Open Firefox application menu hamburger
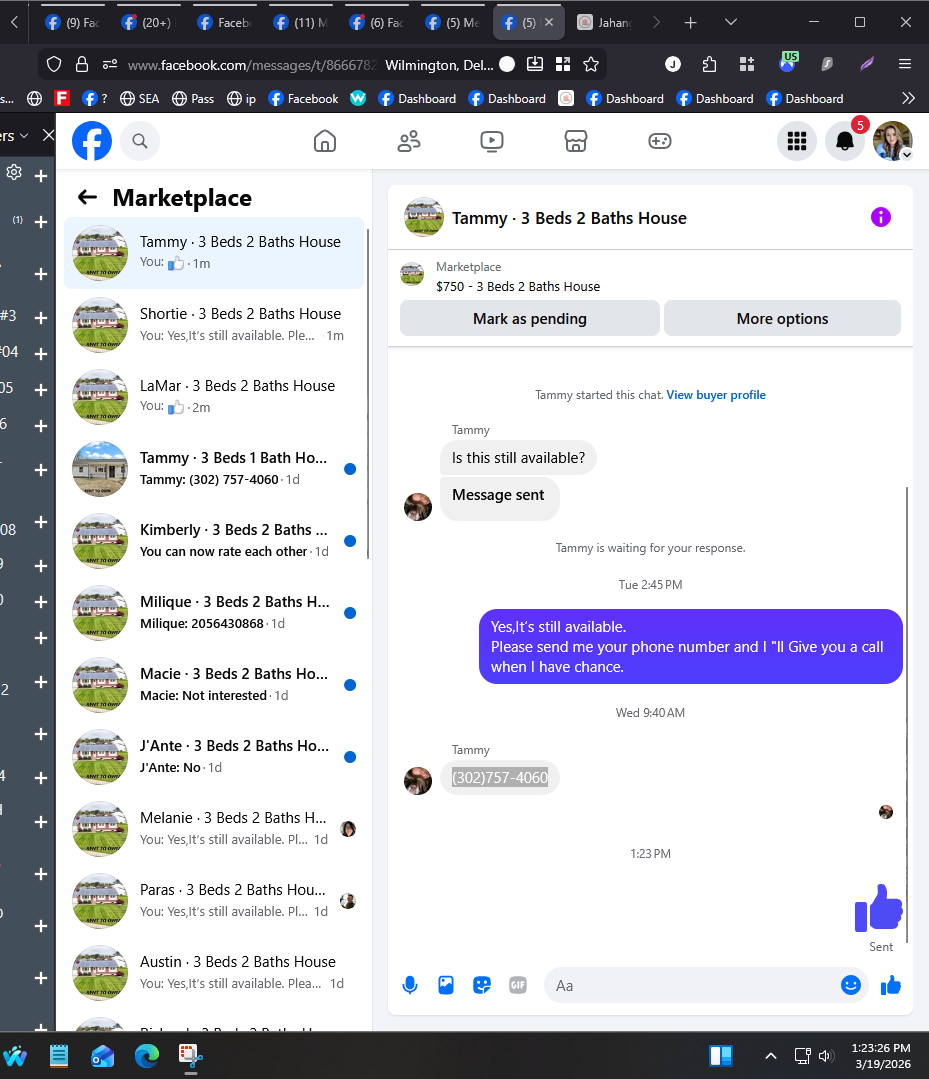This screenshot has width=929, height=1079. 905,64
